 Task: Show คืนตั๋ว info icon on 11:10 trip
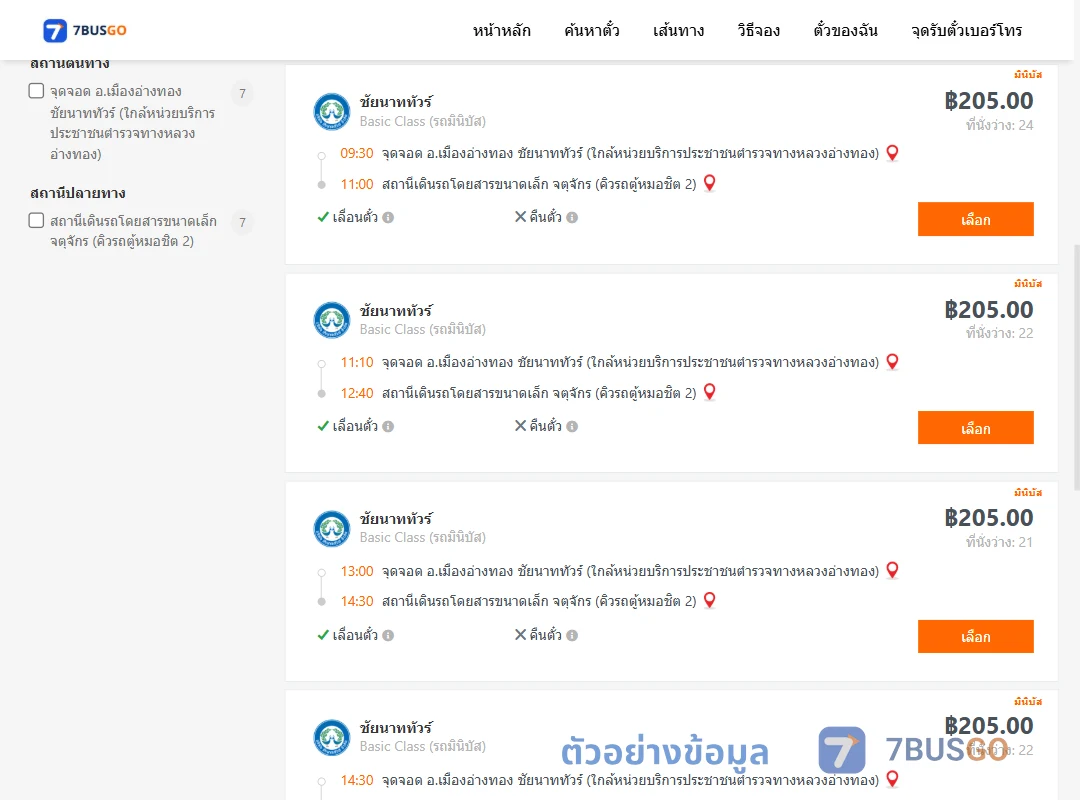[x=572, y=427]
